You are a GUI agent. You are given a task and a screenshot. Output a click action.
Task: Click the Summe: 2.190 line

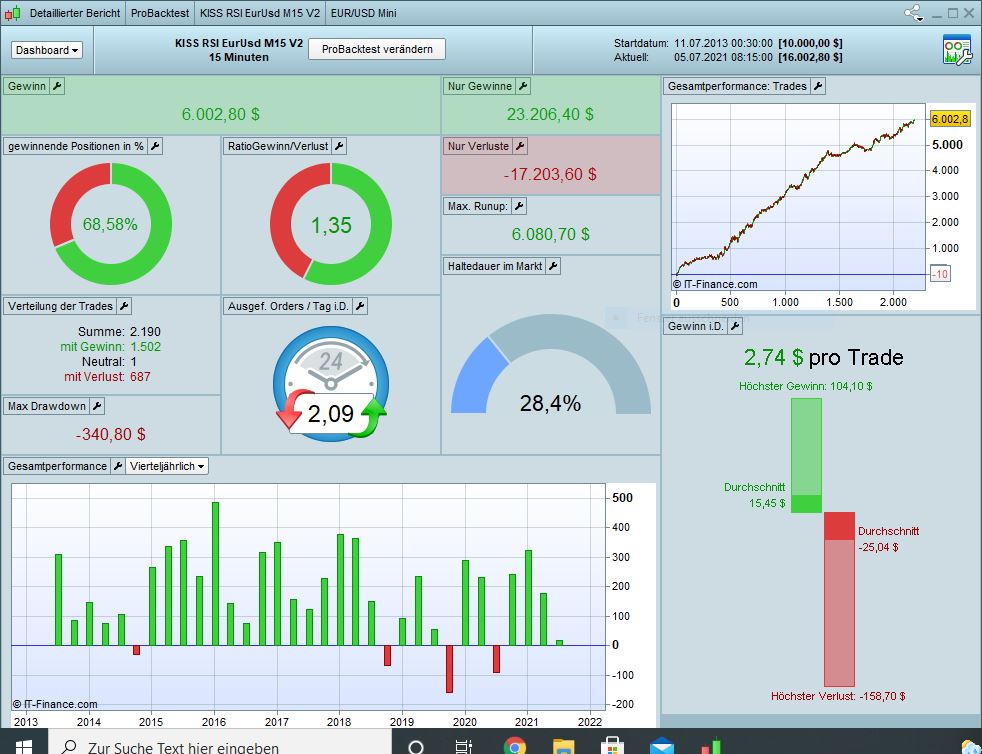(119, 331)
